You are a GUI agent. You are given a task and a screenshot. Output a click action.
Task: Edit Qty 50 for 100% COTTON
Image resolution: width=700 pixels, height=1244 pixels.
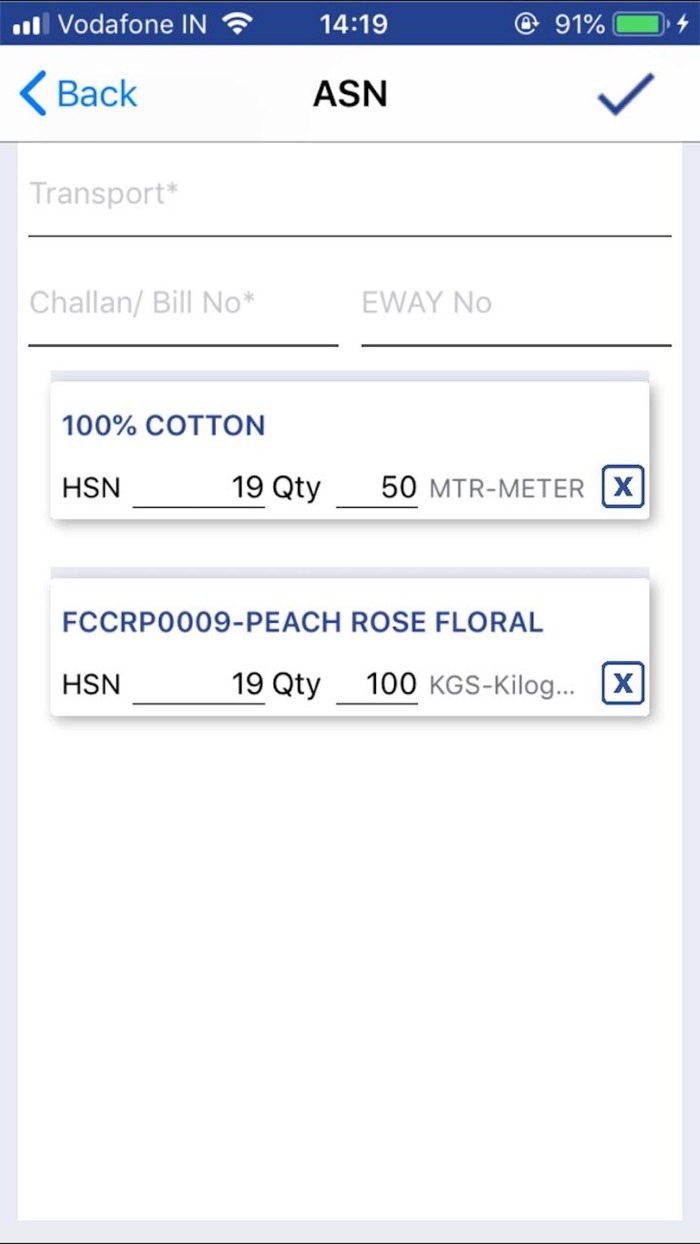coord(377,488)
